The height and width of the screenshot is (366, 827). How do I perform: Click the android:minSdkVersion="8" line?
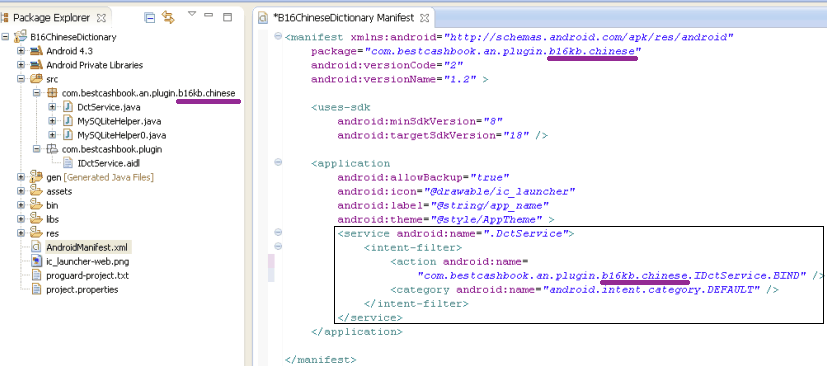[x=420, y=121]
